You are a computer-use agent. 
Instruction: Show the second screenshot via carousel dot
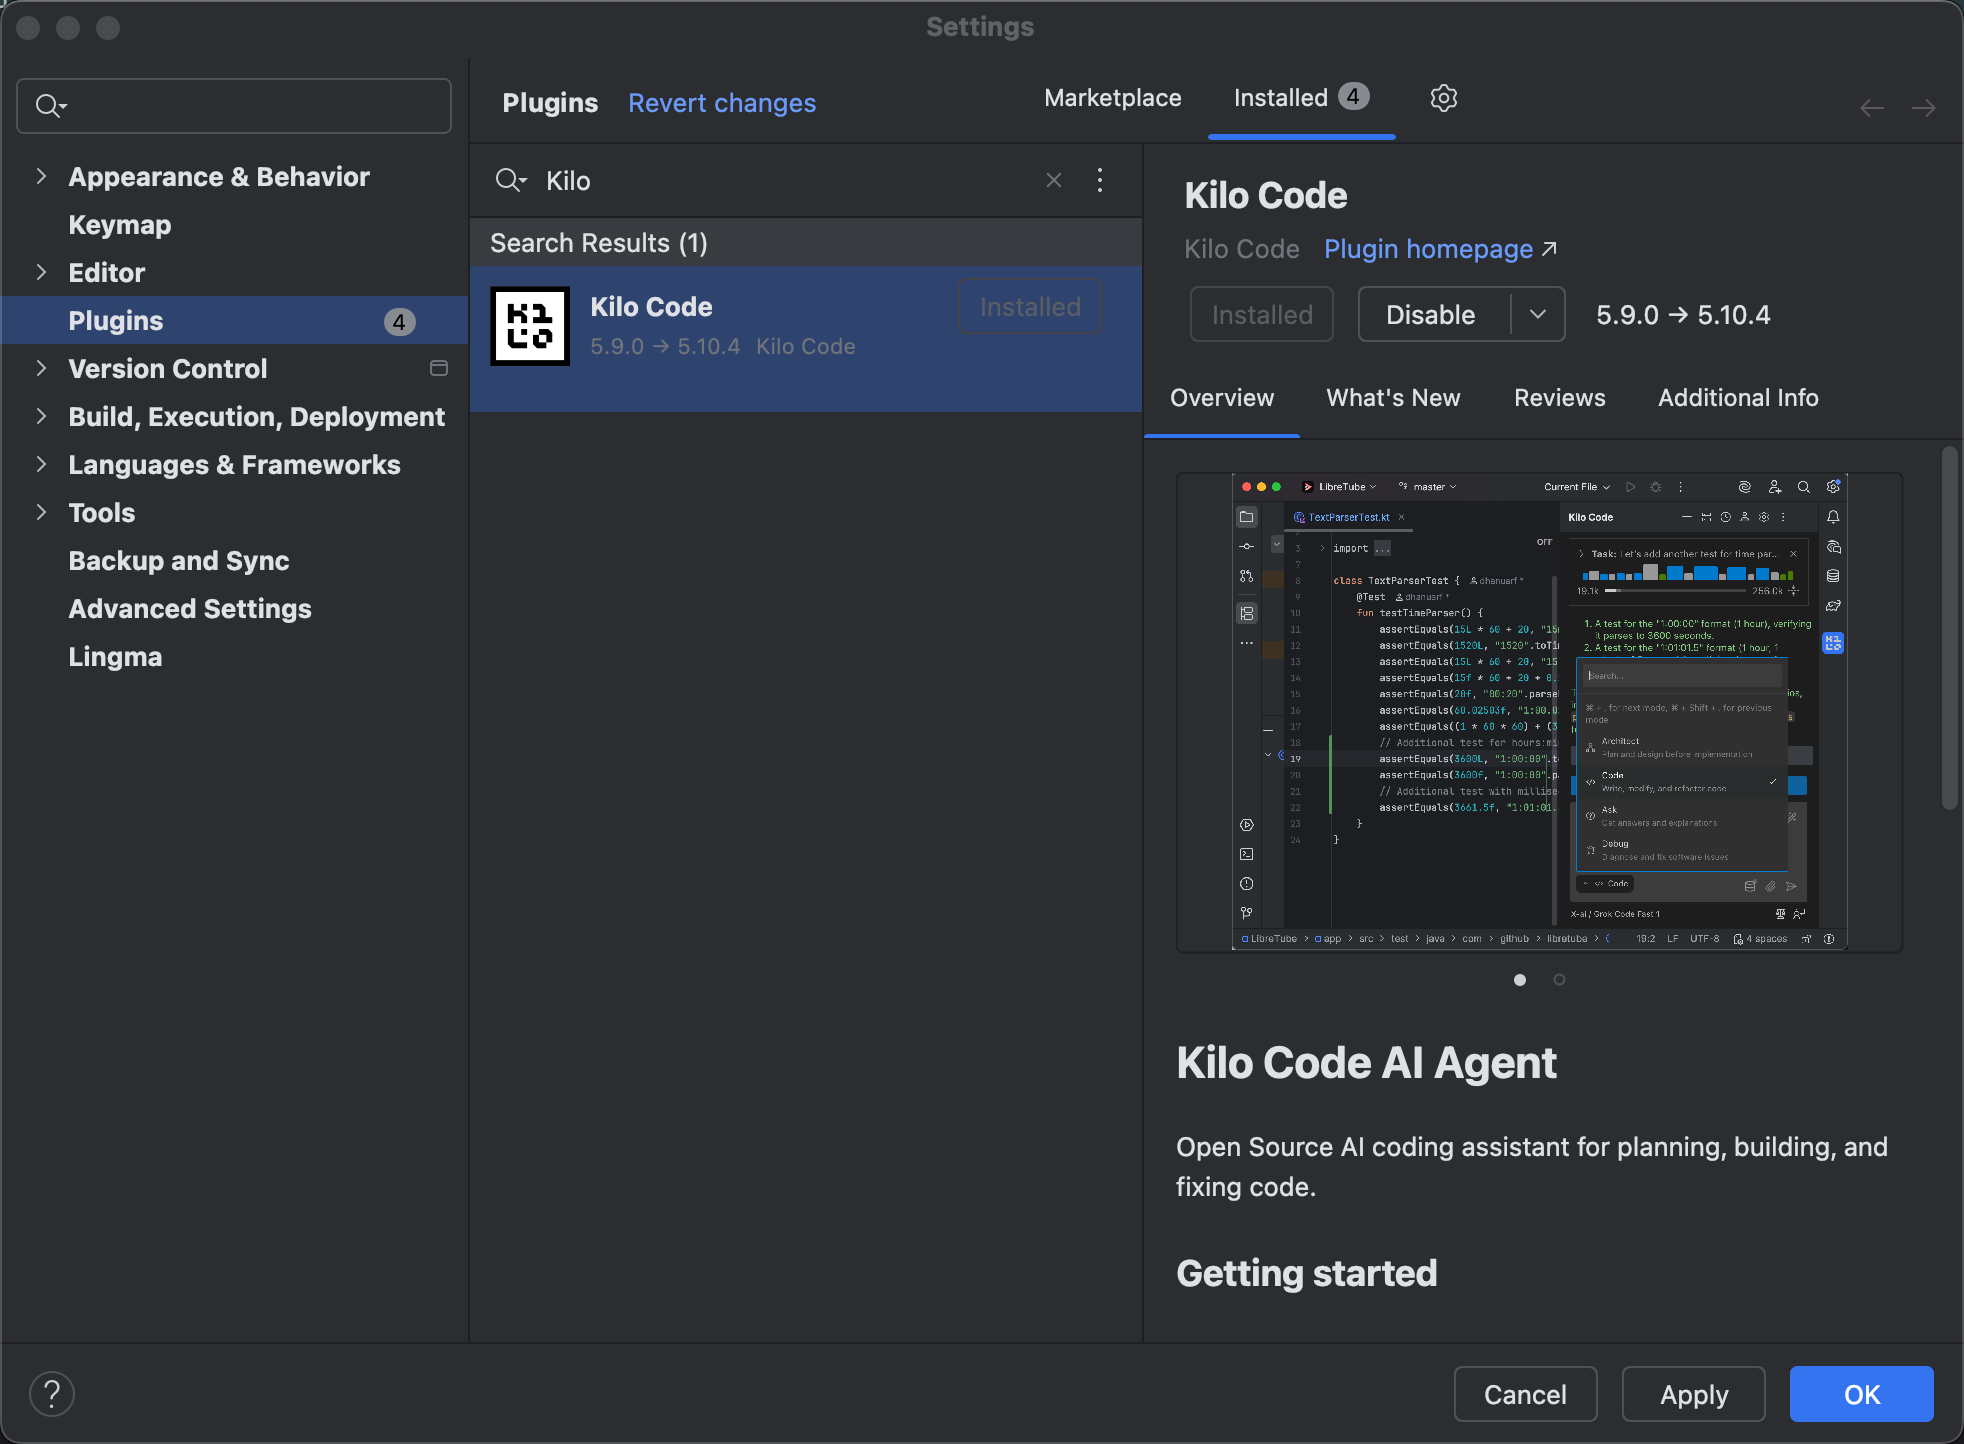pyautogui.click(x=1559, y=980)
